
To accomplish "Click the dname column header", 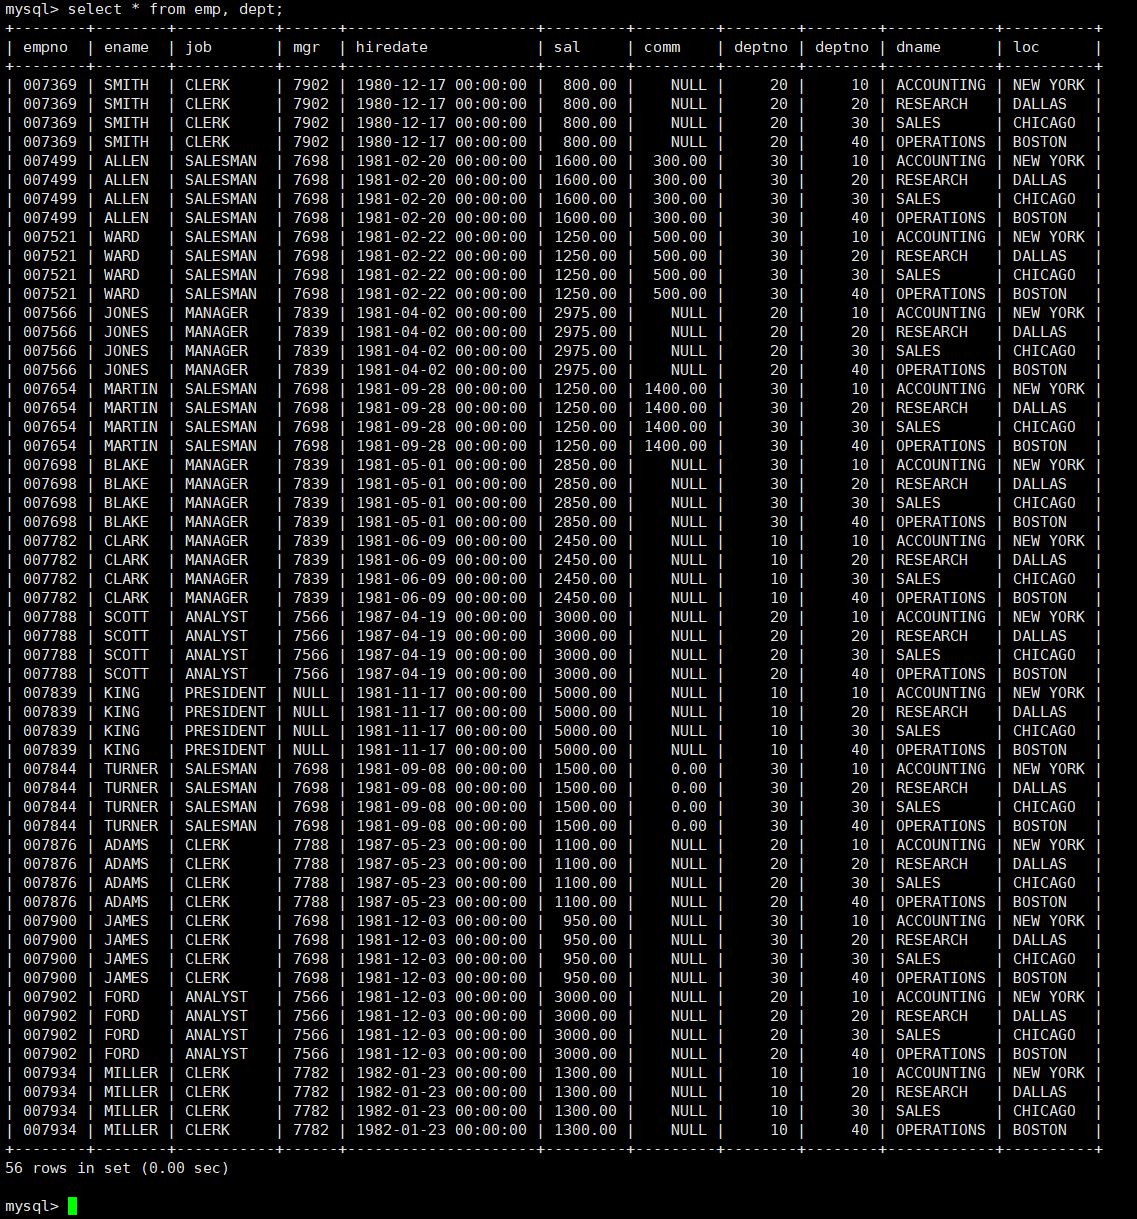I will [x=918, y=47].
